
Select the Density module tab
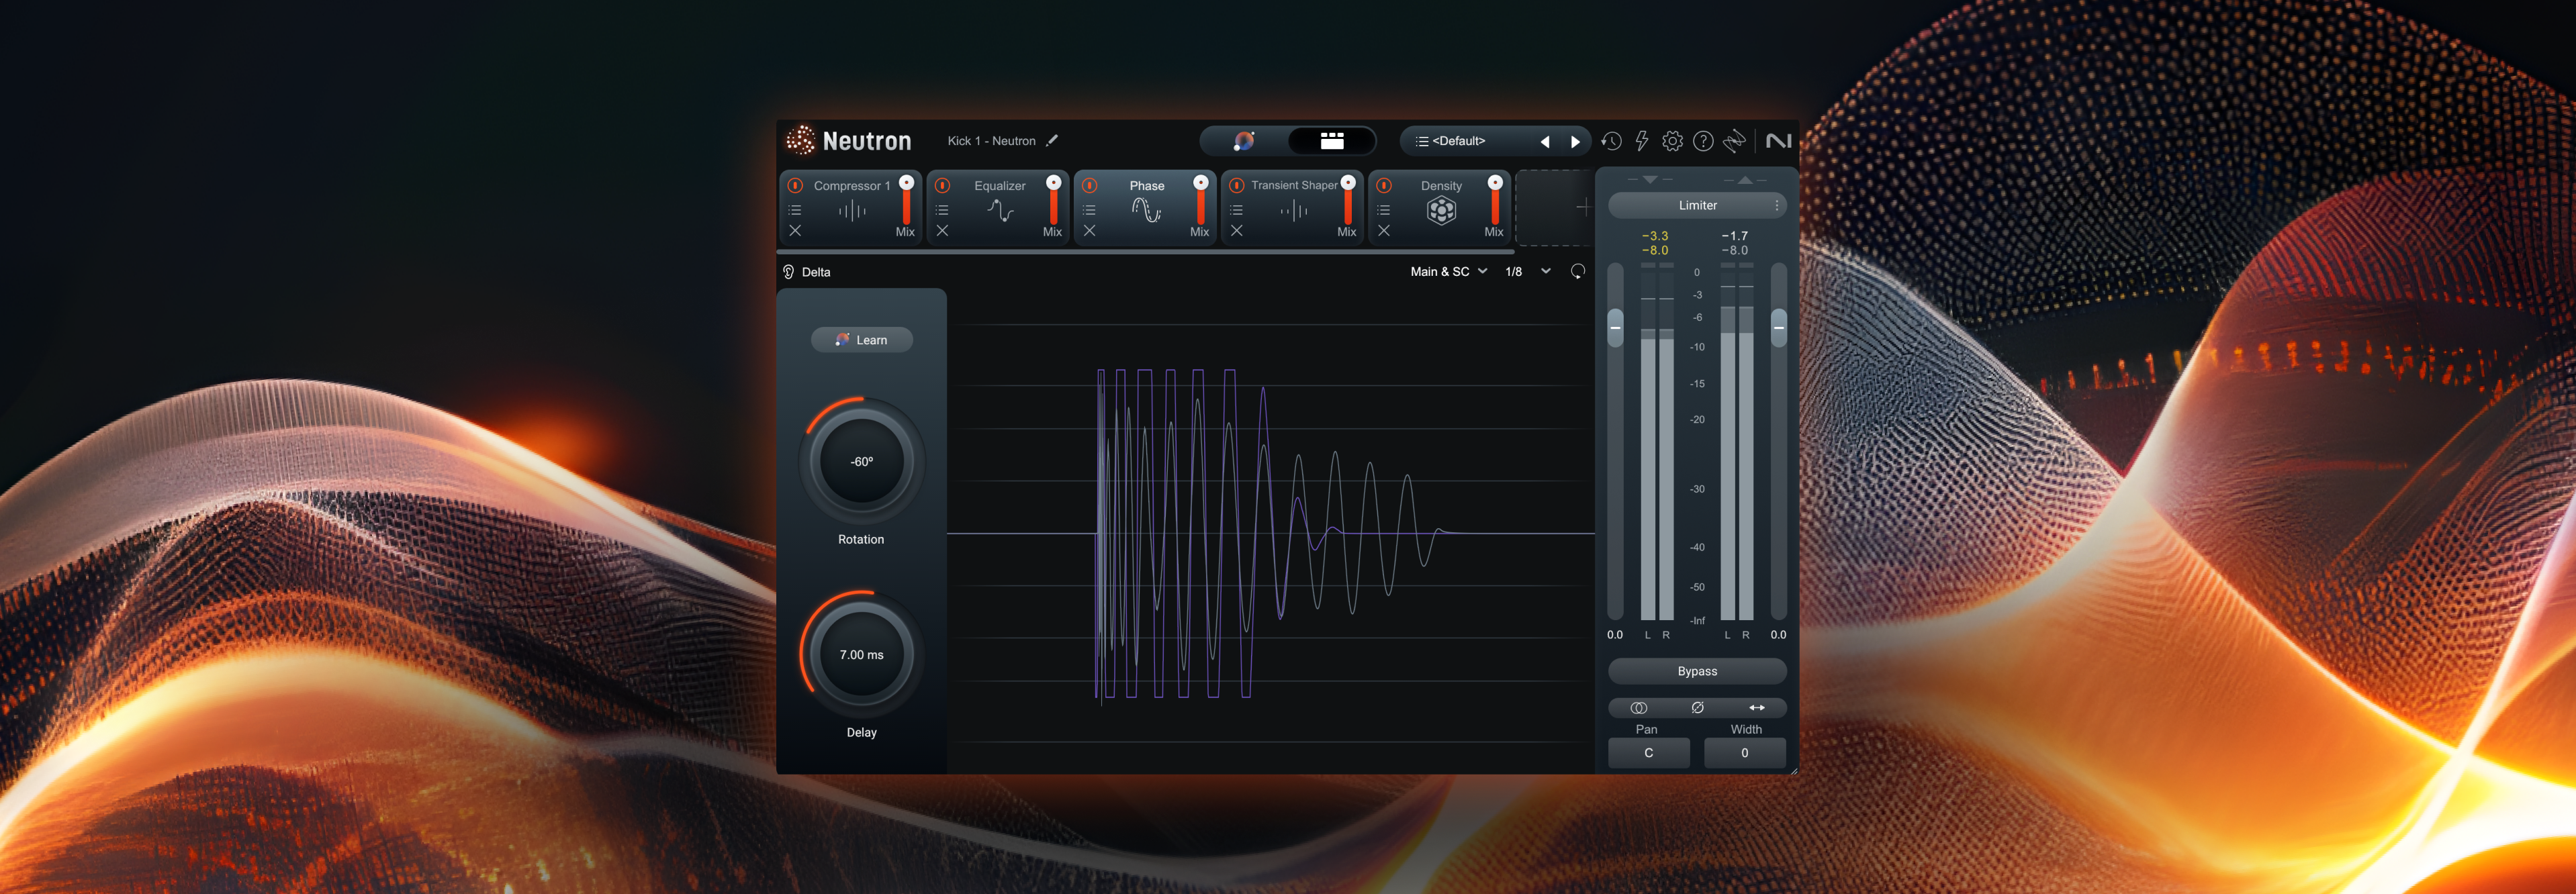click(1441, 207)
